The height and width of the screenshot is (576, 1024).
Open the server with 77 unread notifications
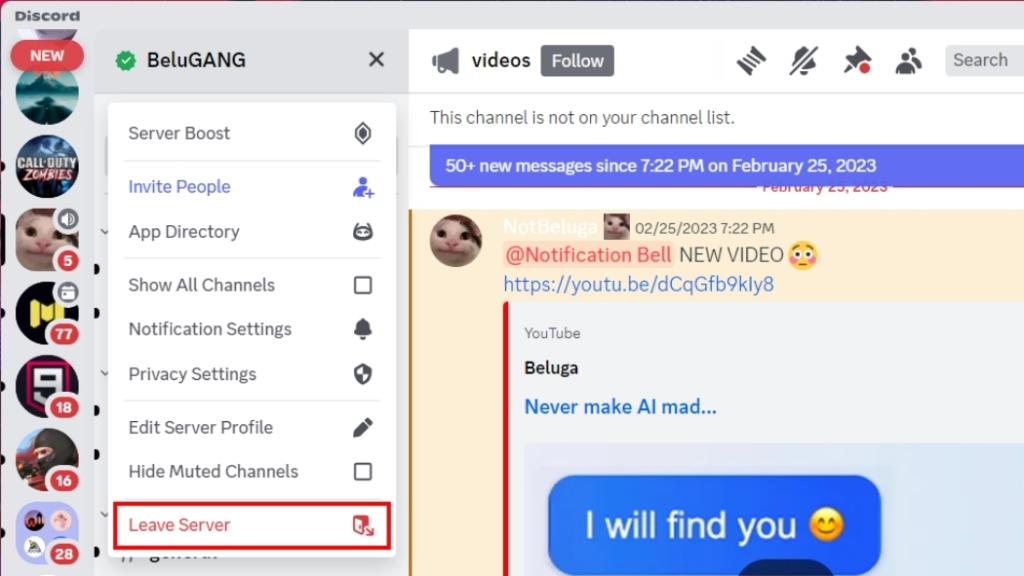point(46,313)
